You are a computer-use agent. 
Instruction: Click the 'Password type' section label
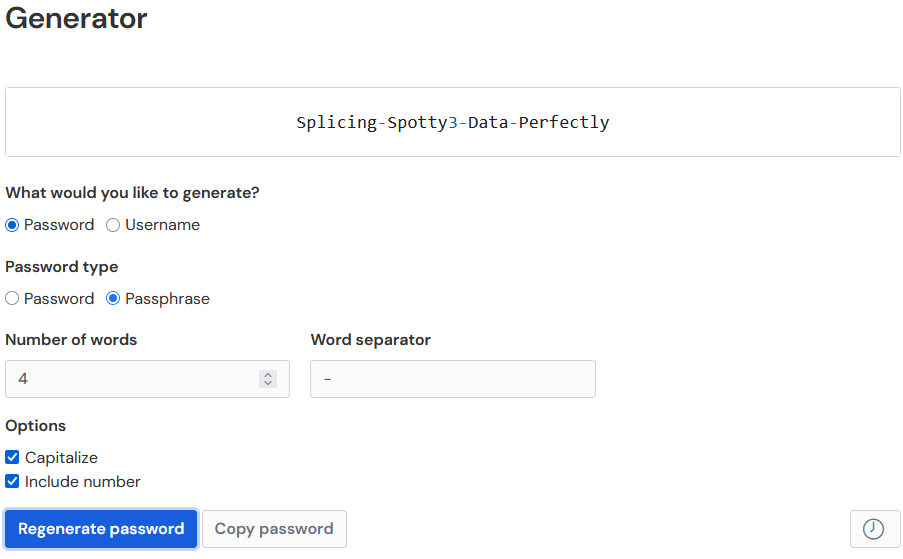61,267
